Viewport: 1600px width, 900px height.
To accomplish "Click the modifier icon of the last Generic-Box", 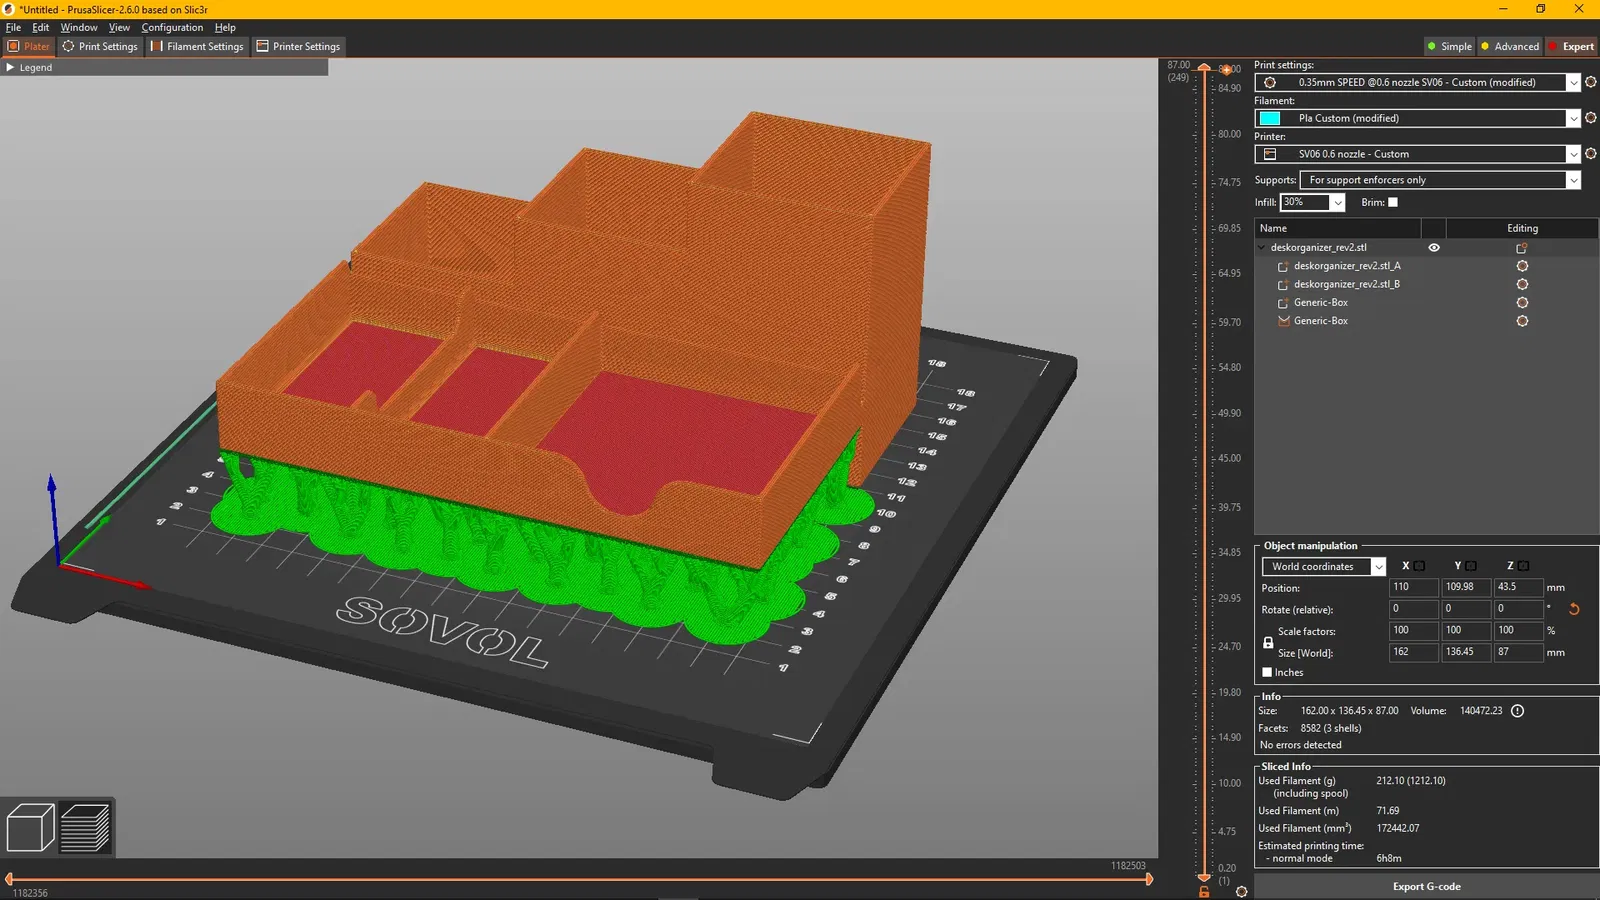I will (1283, 321).
